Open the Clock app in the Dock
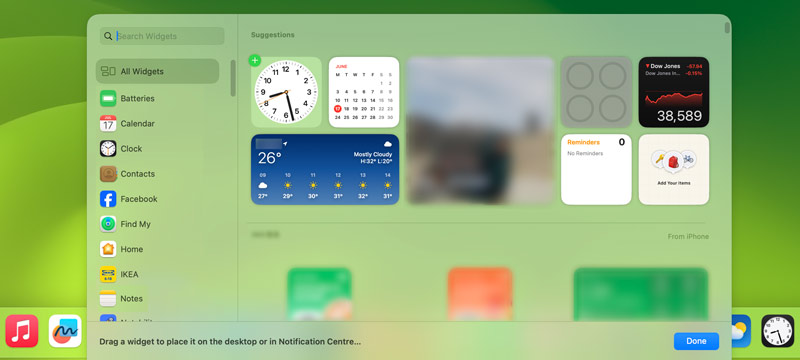Image resolution: width=800 pixels, height=360 pixels. (778, 331)
